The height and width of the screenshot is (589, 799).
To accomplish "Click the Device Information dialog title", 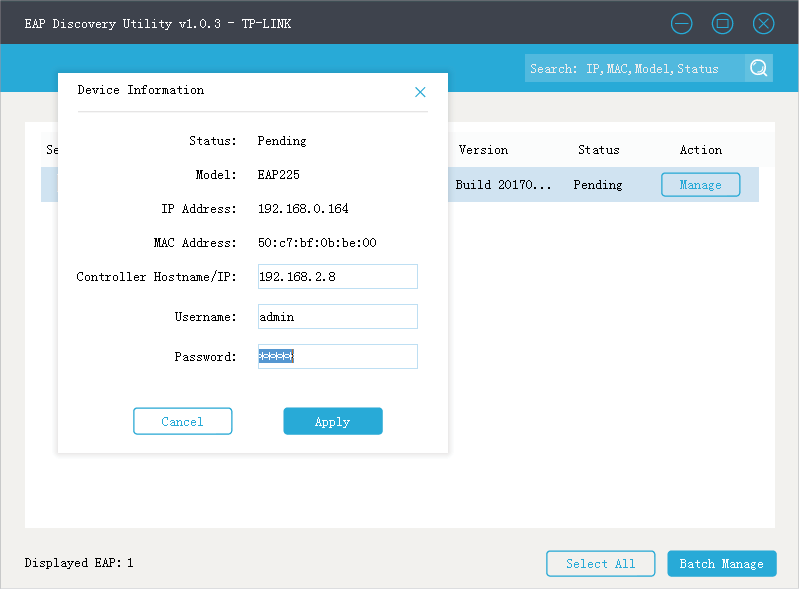I will [x=141, y=90].
